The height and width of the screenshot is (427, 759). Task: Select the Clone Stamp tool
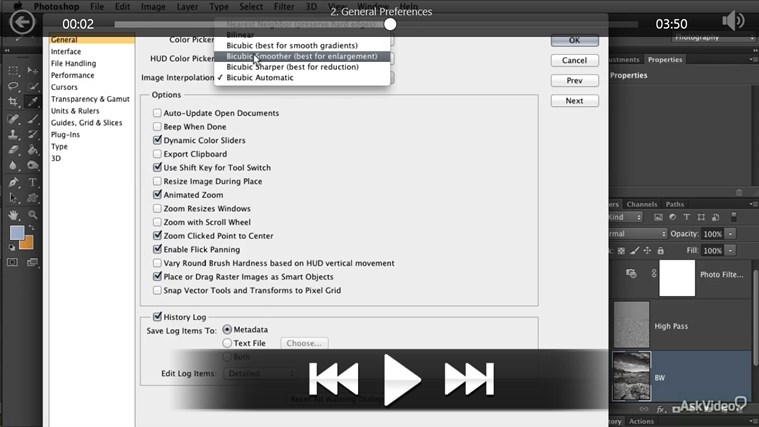(13, 134)
